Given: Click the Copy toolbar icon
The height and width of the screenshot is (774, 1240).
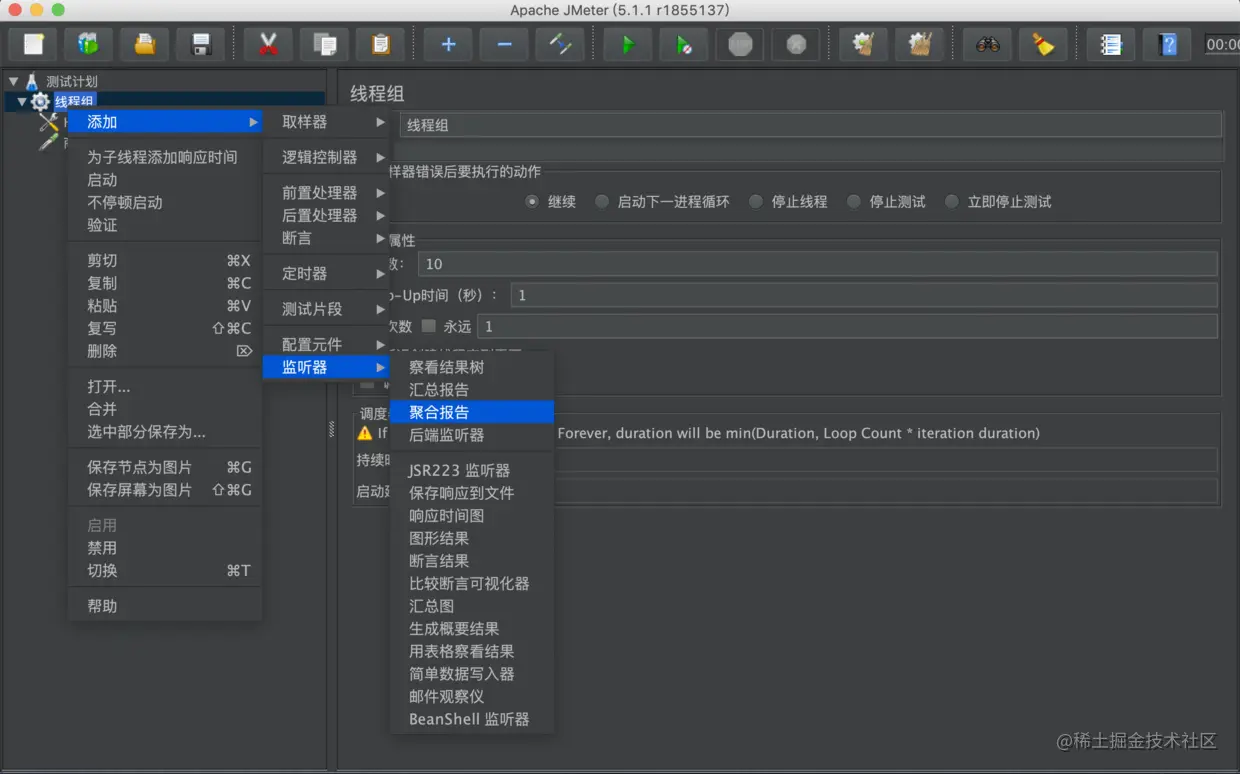Looking at the screenshot, I should click(x=324, y=45).
